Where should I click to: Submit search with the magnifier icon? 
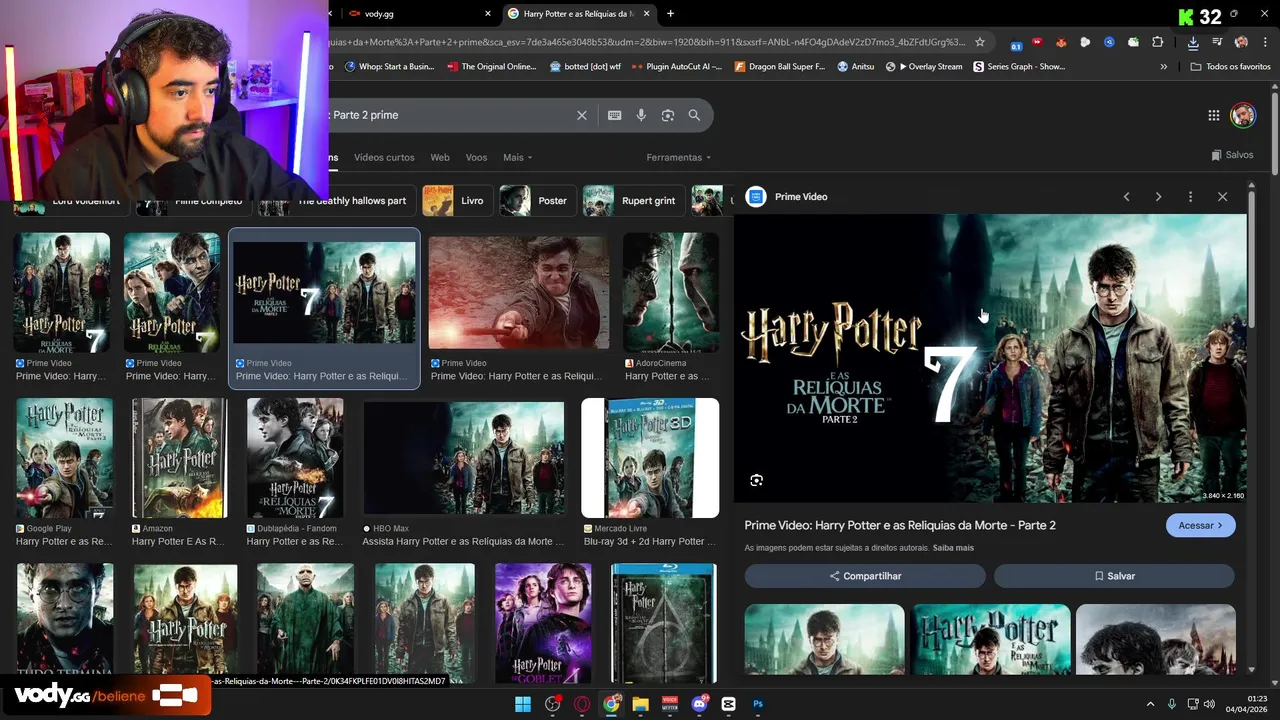tap(694, 115)
